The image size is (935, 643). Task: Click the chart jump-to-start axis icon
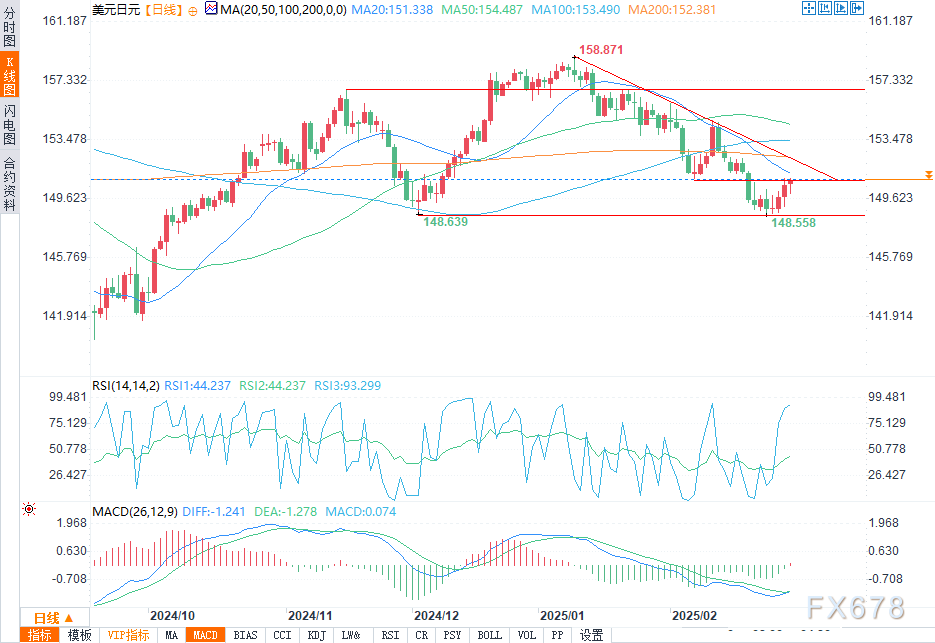coord(825,8)
